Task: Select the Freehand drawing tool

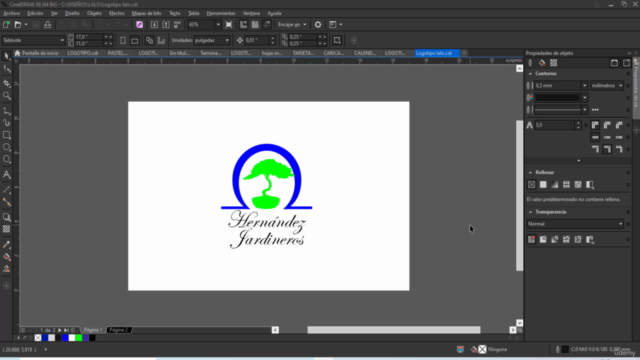Action: (7, 111)
